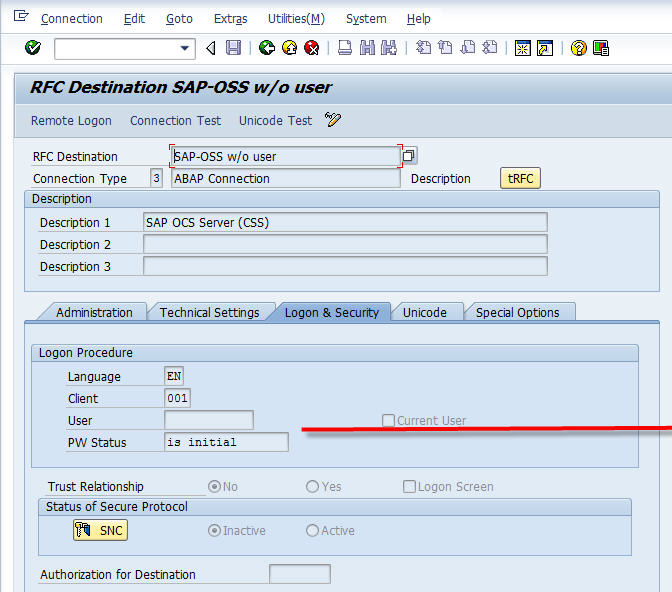Toggle the Current User checkbox
The height and width of the screenshot is (592, 672).
click(388, 420)
